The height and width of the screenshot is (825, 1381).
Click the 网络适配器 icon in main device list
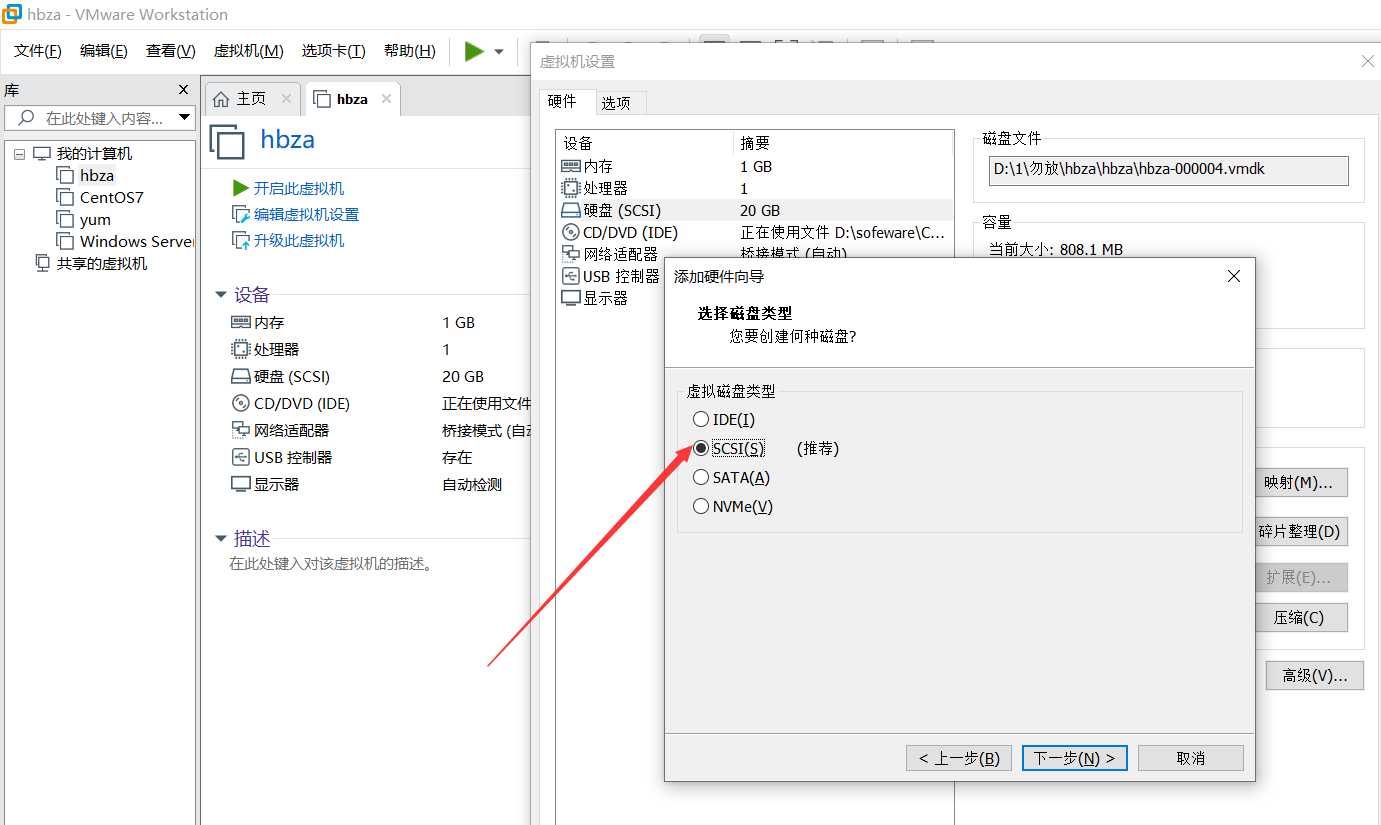coord(240,430)
